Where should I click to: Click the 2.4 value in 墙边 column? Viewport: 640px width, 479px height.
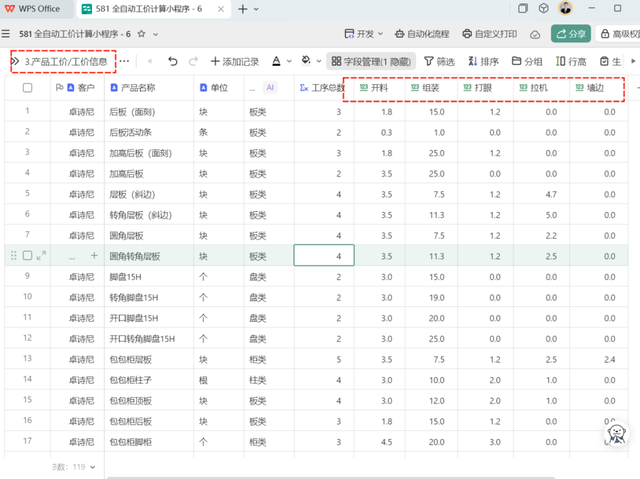(x=609, y=359)
